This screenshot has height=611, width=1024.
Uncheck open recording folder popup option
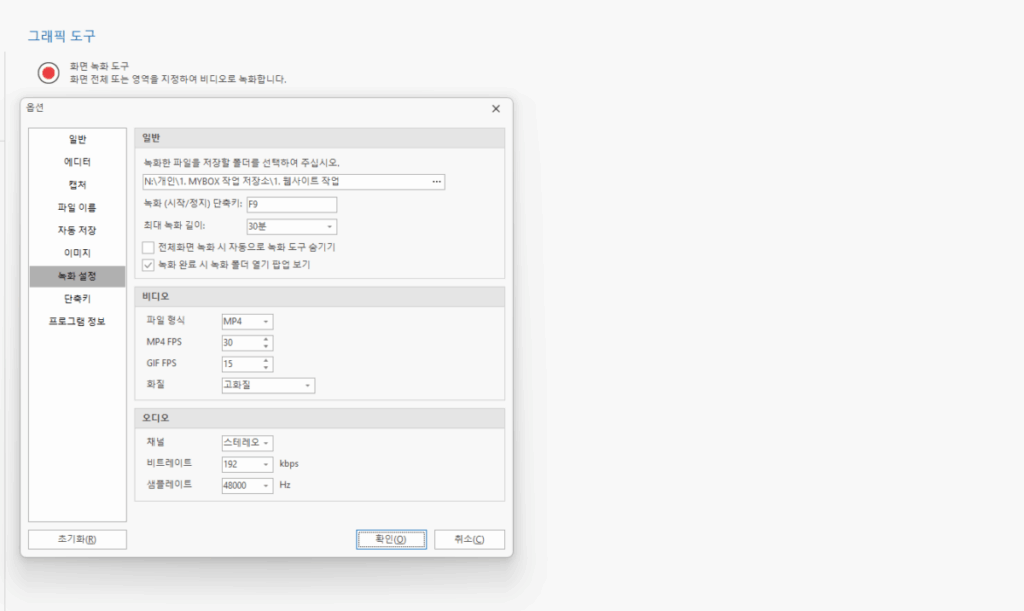[148, 265]
